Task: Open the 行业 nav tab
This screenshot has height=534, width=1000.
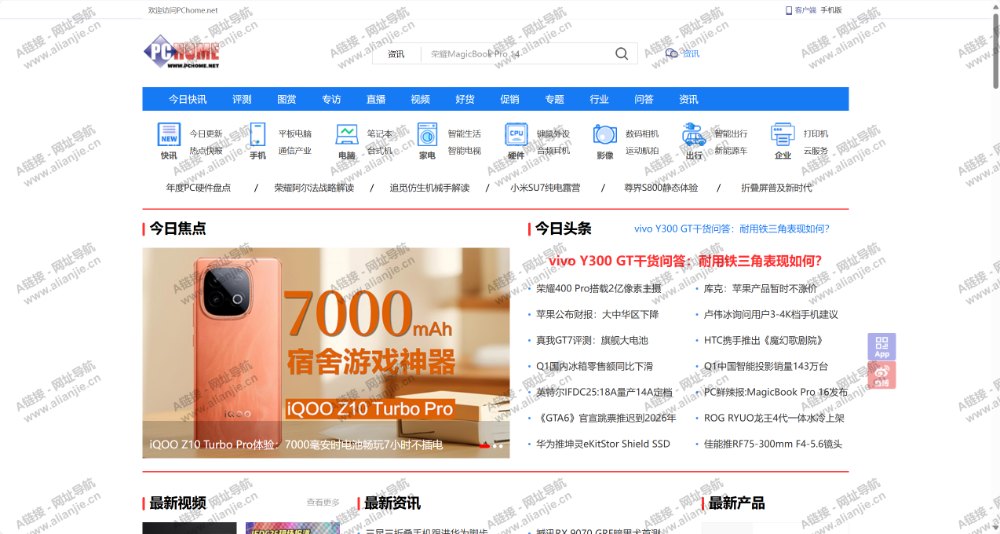Action: point(599,100)
